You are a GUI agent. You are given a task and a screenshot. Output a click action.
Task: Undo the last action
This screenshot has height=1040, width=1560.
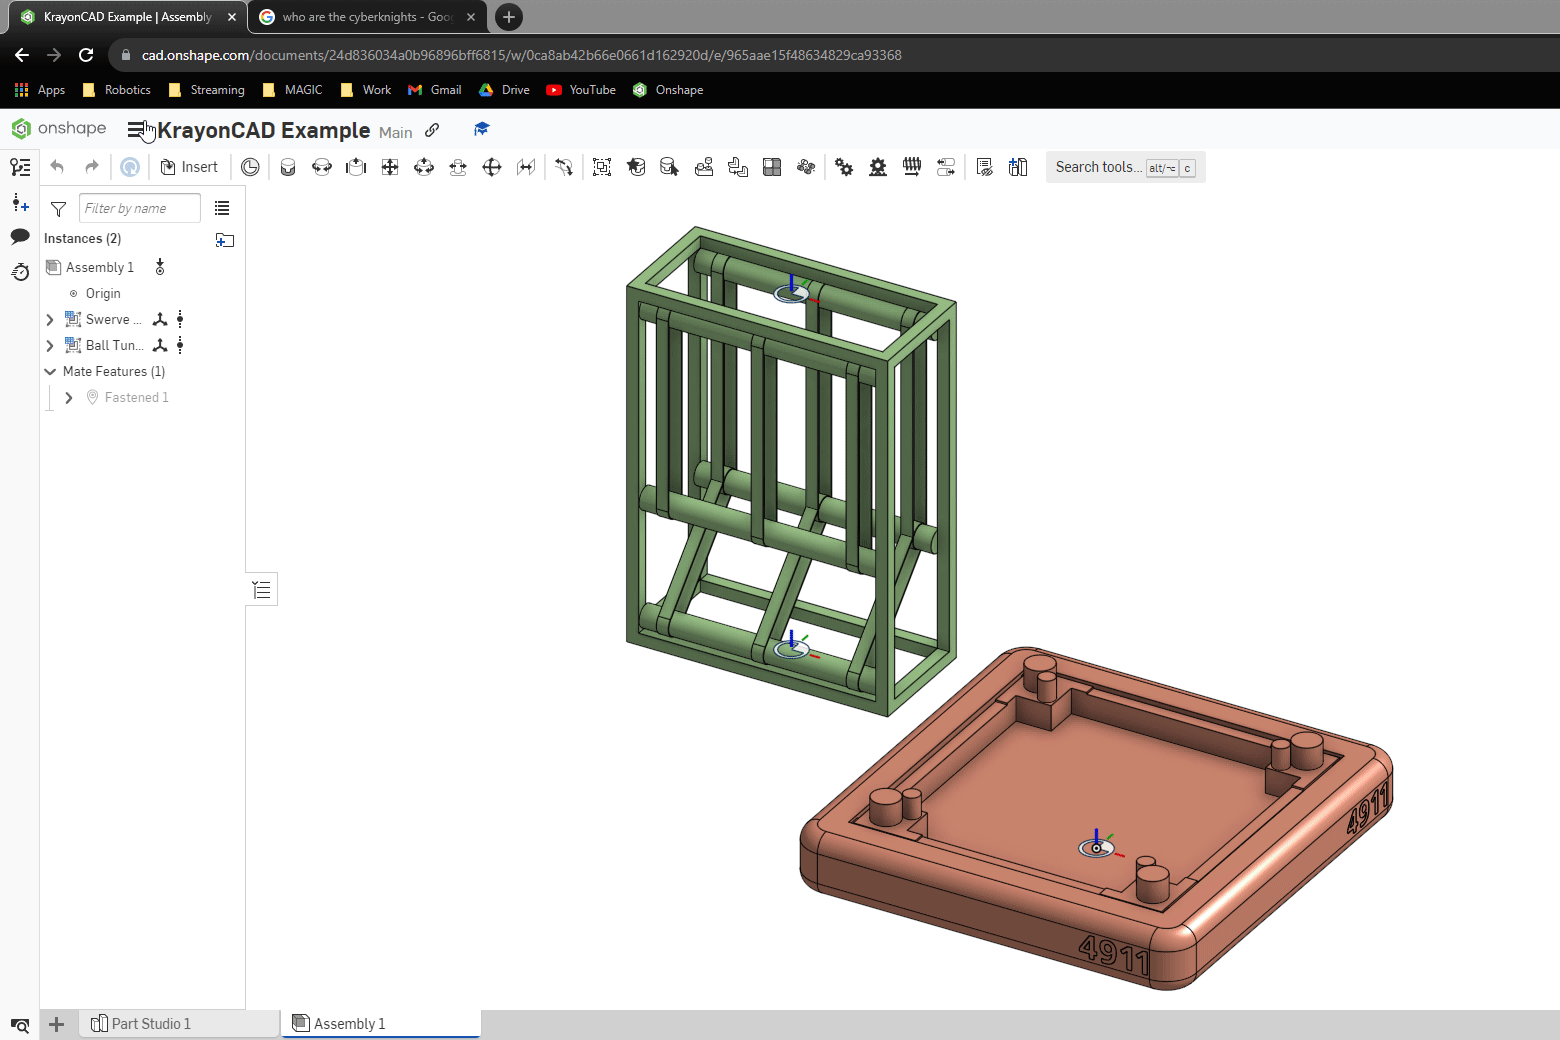tap(57, 167)
